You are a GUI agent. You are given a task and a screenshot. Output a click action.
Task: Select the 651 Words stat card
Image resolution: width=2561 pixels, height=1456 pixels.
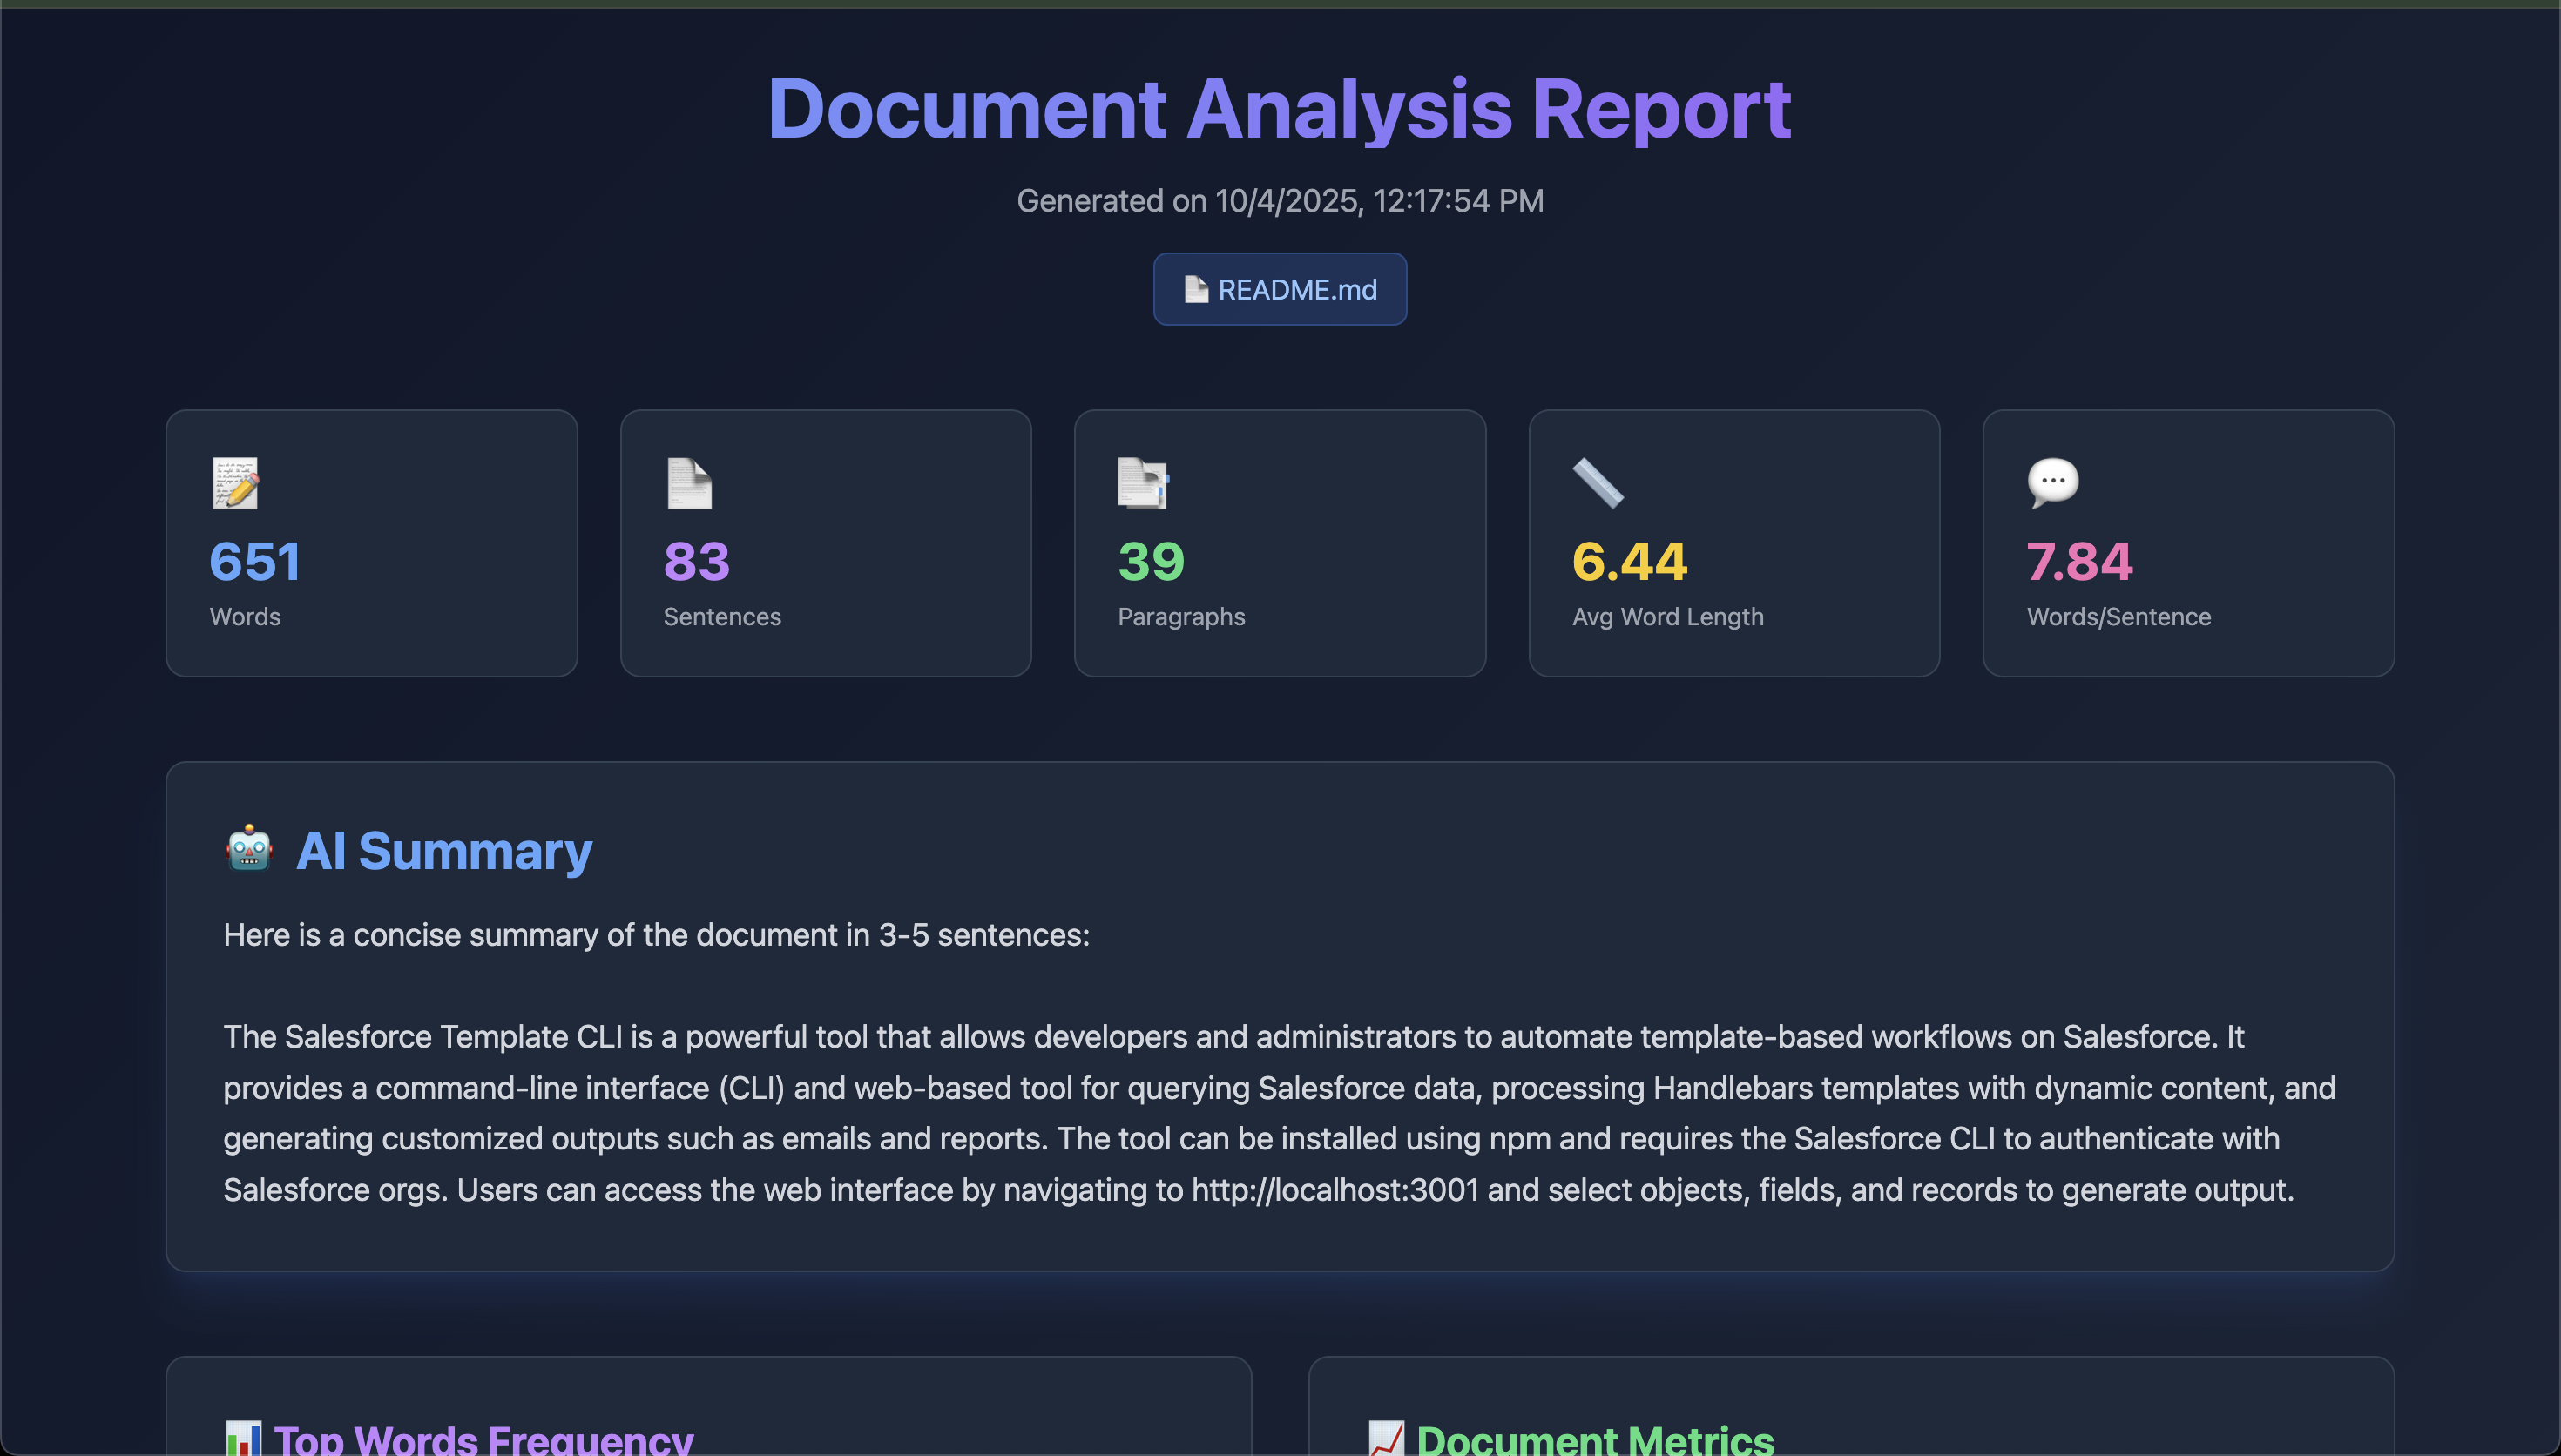point(371,543)
